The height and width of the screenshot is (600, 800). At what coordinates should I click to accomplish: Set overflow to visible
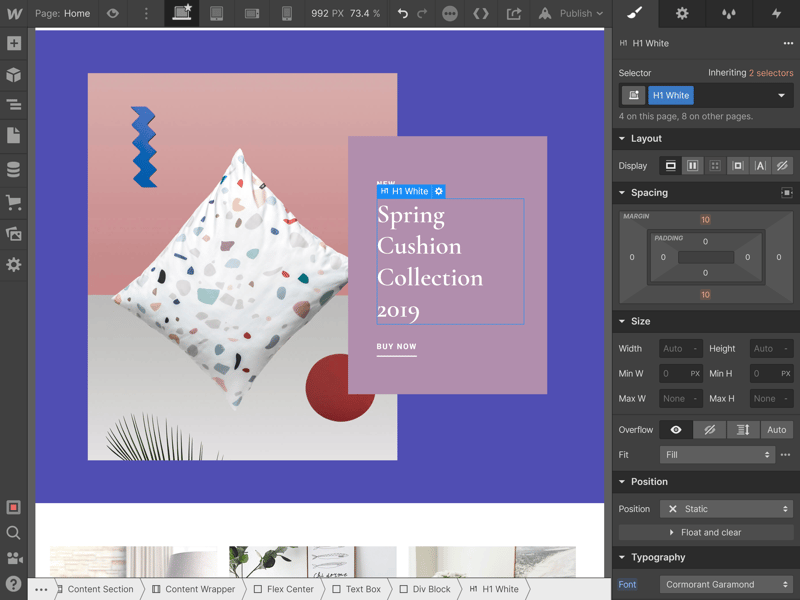(x=676, y=430)
